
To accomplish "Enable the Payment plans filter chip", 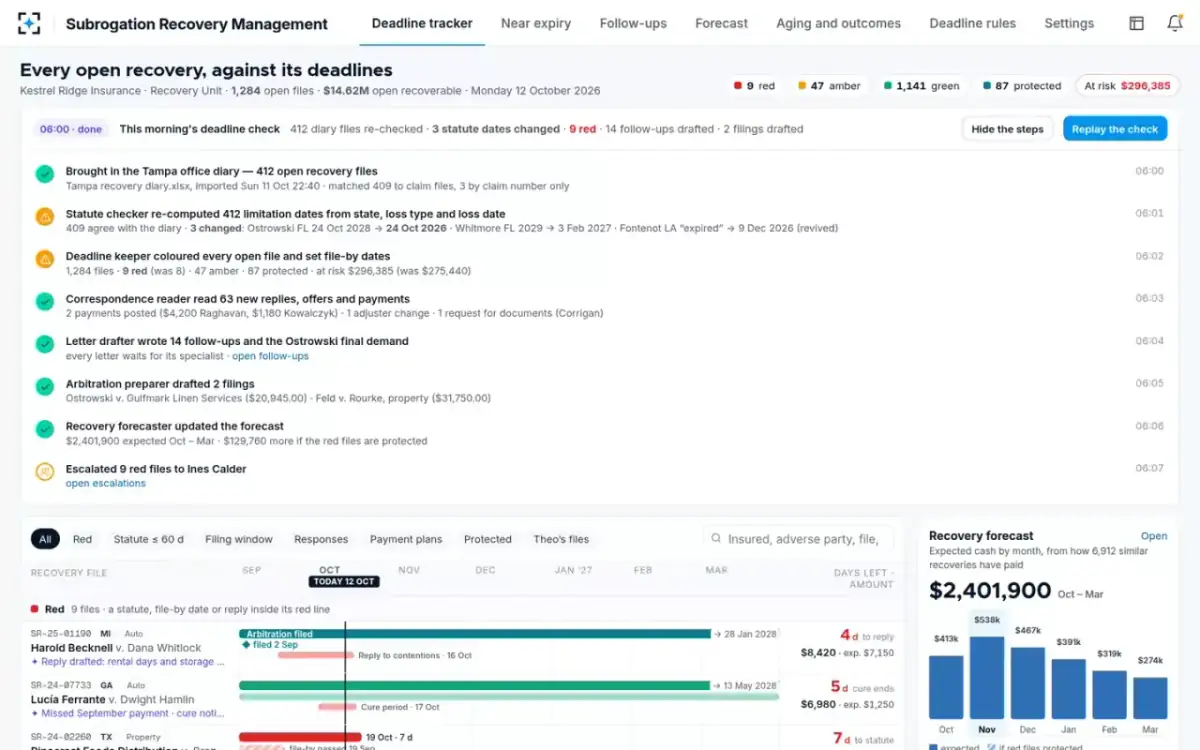I will (406, 539).
